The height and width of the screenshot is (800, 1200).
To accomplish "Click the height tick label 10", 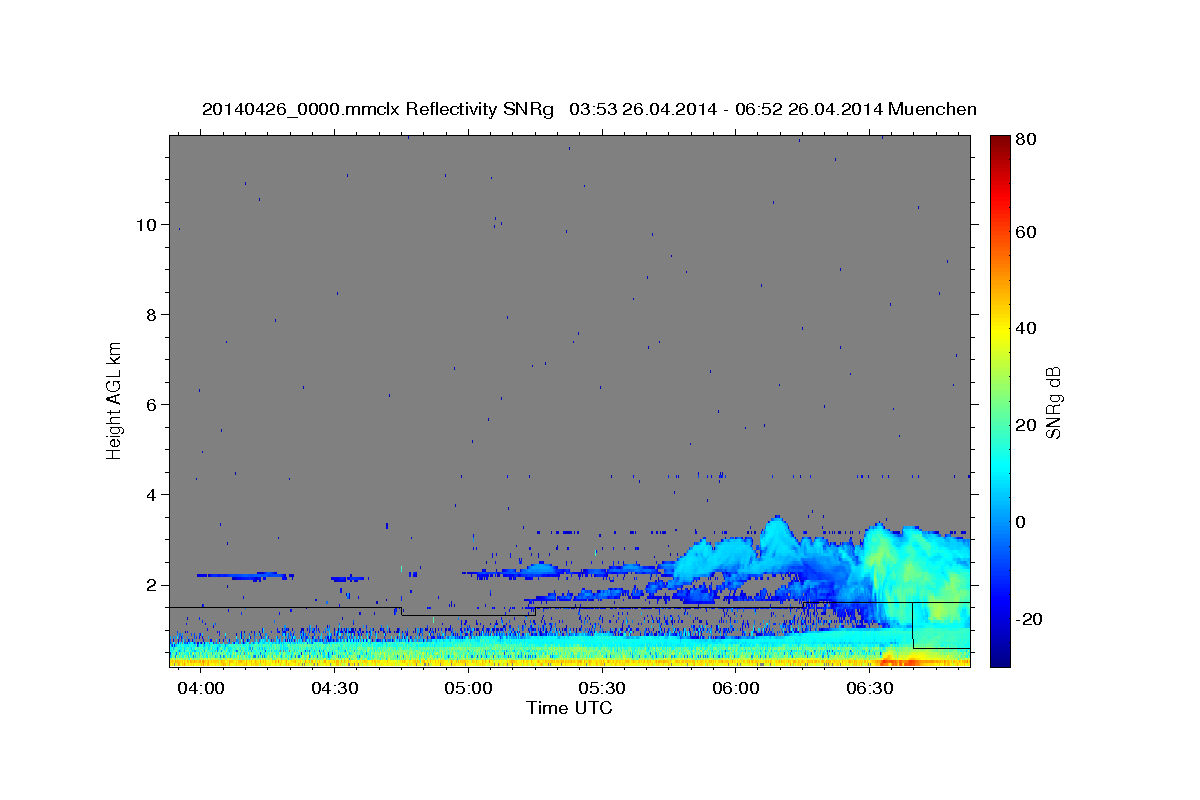I will coord(146,224).
